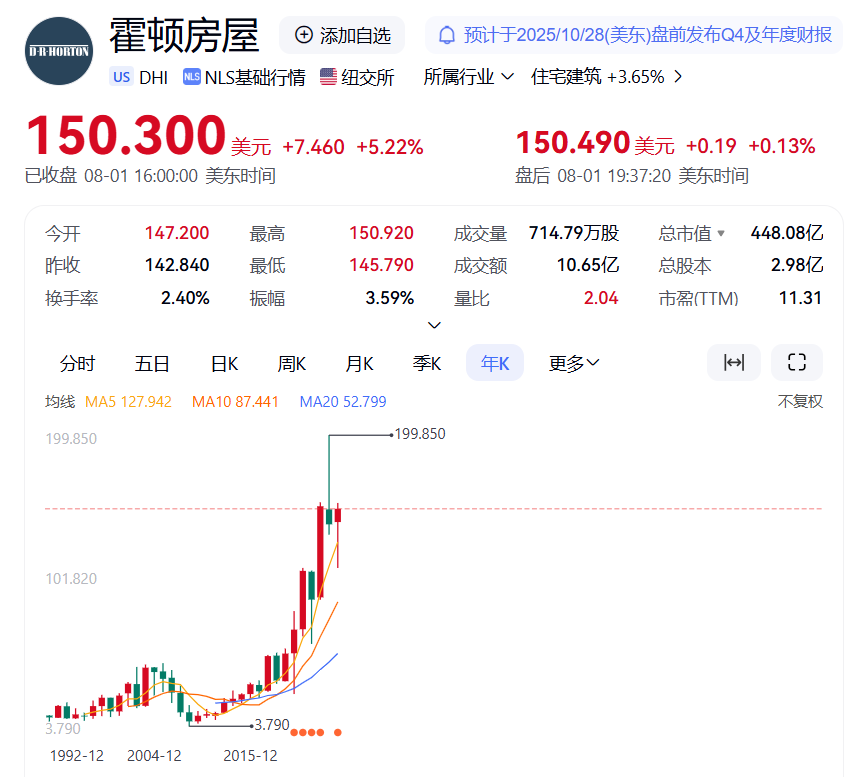Click the chart width fit icon
Viewport: 863px width, 777px height.
734,363
